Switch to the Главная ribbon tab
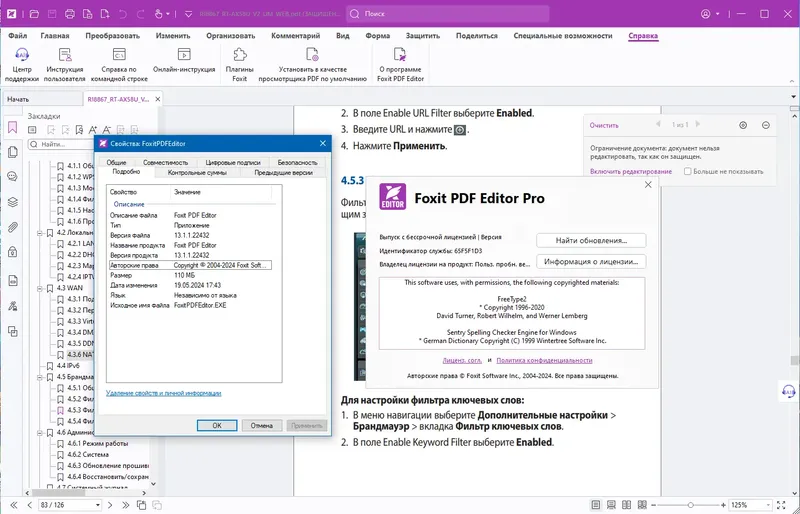Image resolution: width=800 pixels, height=514 pixels. tap(55, 36)
